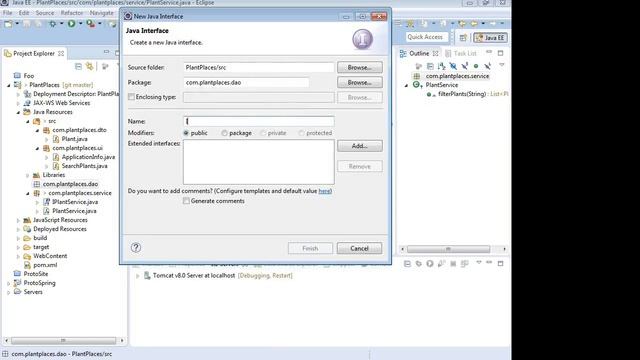This screenshot has height=360, width=640.
Task: Open the File menu
Action: point(7,13)
